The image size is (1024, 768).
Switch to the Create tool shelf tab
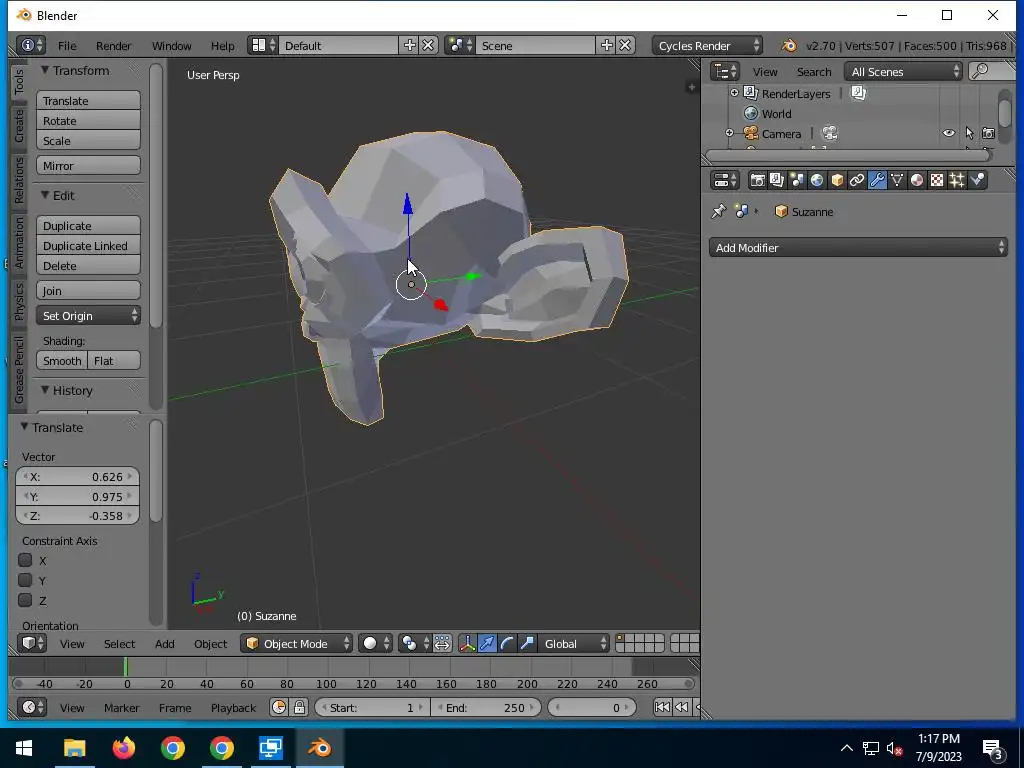tap(18, 126)
